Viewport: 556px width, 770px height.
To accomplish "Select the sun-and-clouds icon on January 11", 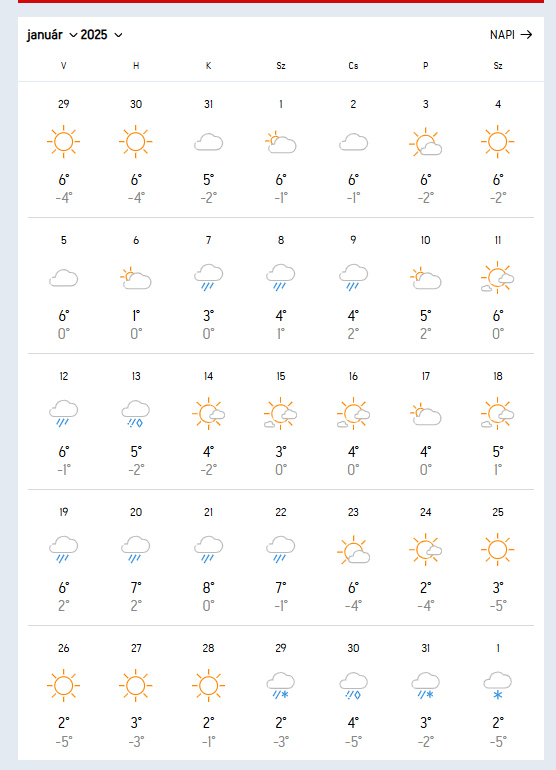I will tap(498, 277).
